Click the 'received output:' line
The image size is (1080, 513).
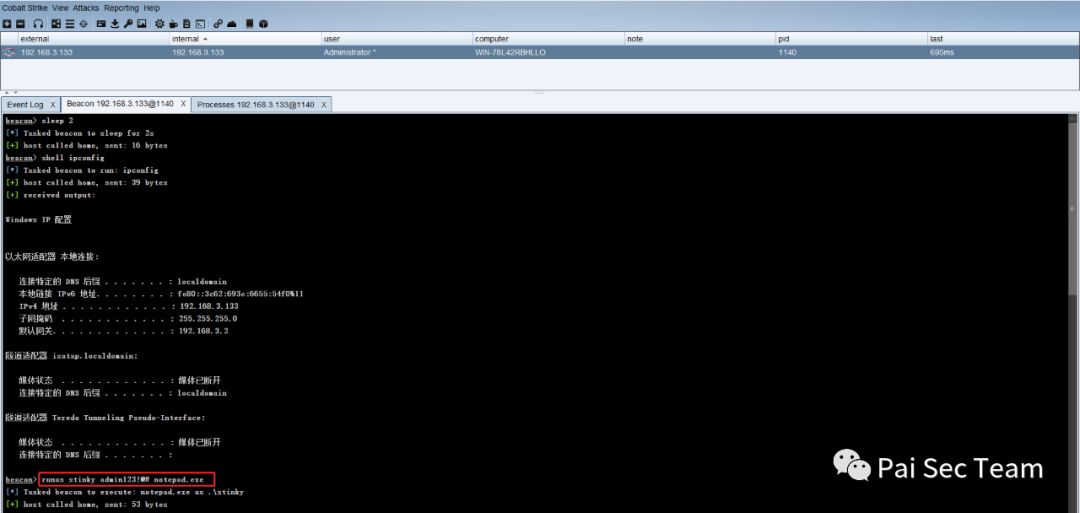pos(50,195)
